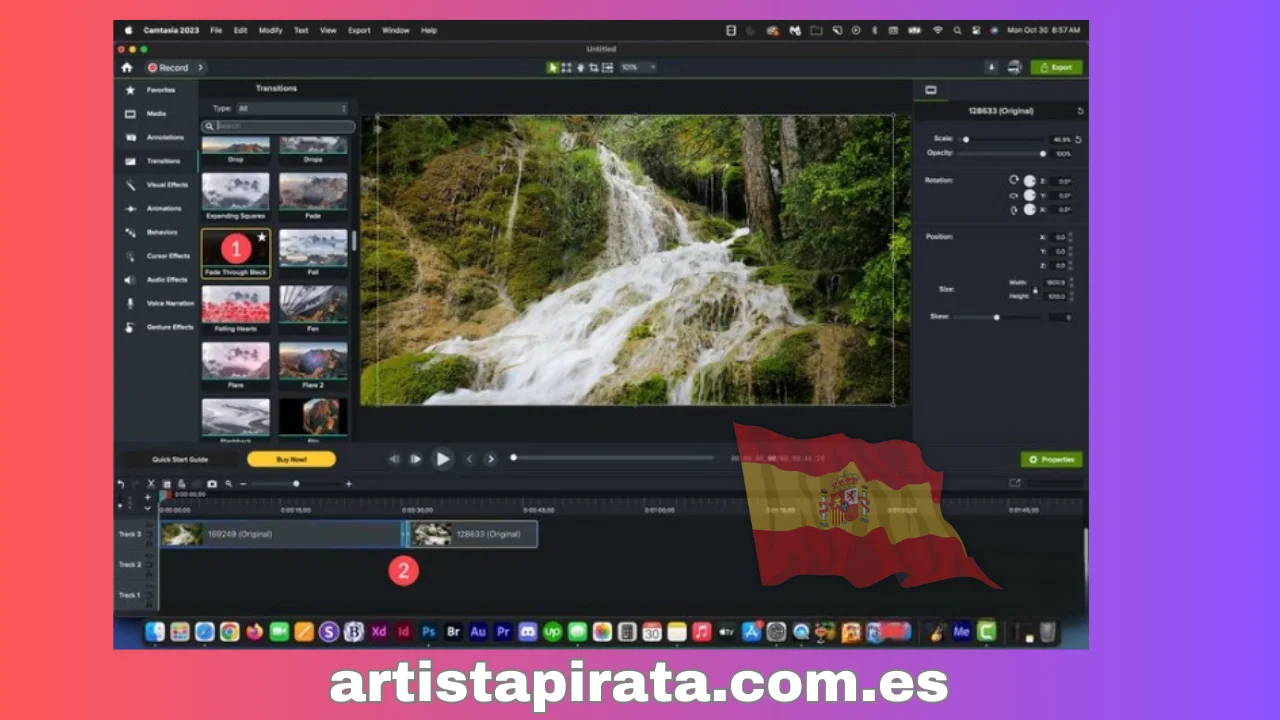Select the Transitions tab in sidebar
This screenshot has width=1280, height=720.
158,161
